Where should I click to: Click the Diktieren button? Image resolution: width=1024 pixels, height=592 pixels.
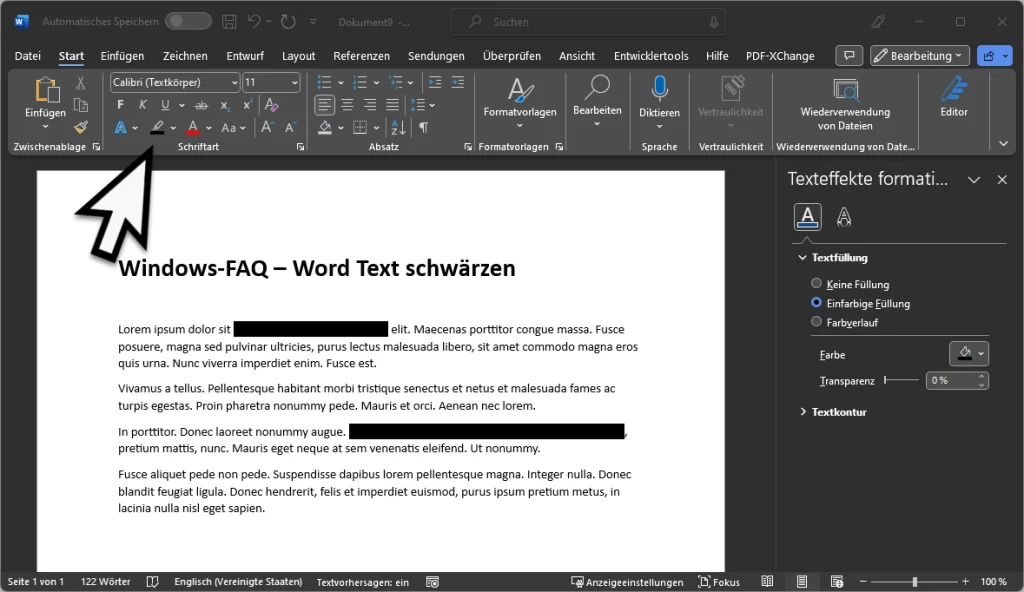659,102
